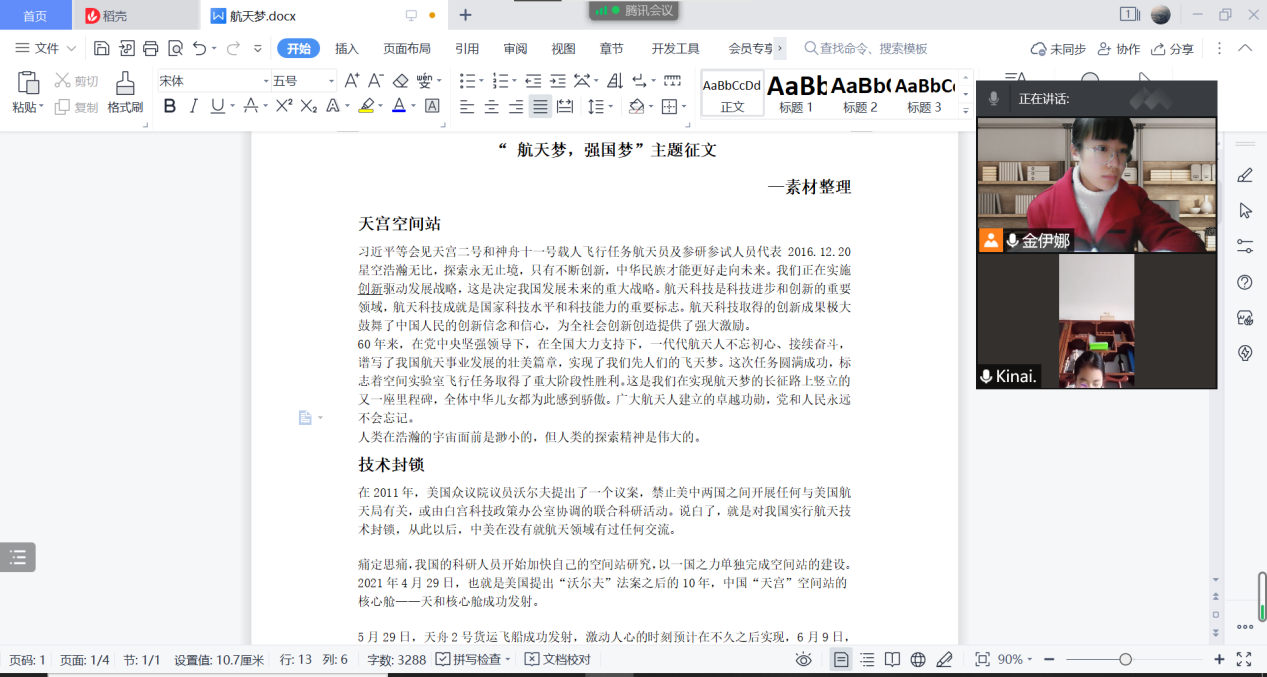
Task: Click the save icon in quick access toolbar
Action: 101,48
